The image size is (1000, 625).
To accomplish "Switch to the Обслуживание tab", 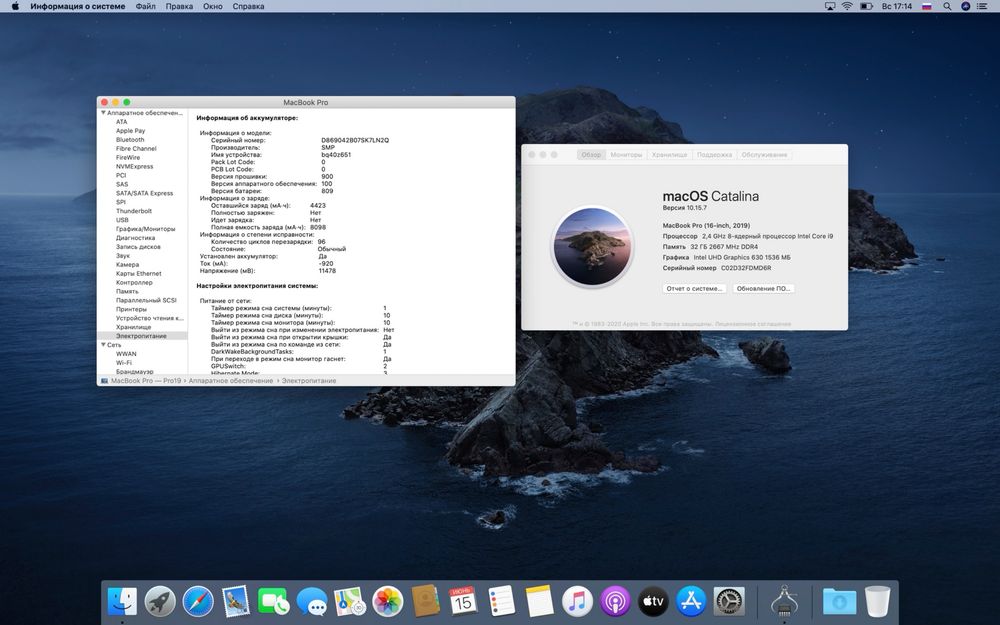I will tap(764, 155).
